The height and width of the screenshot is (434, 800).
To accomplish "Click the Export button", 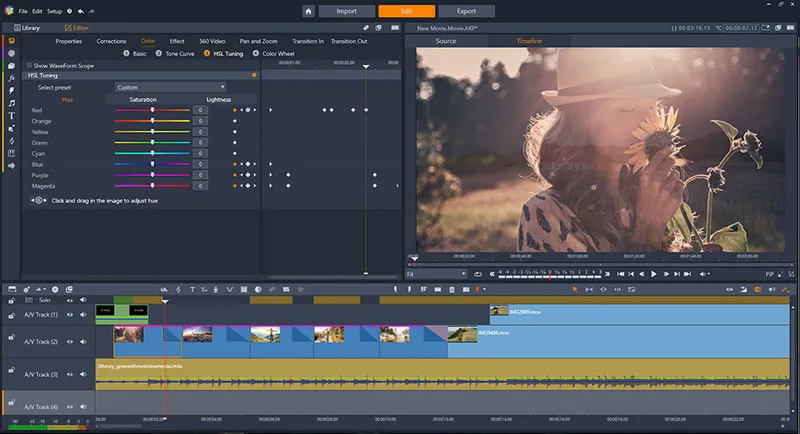I will pyautogui.click(x=466, y=11).
